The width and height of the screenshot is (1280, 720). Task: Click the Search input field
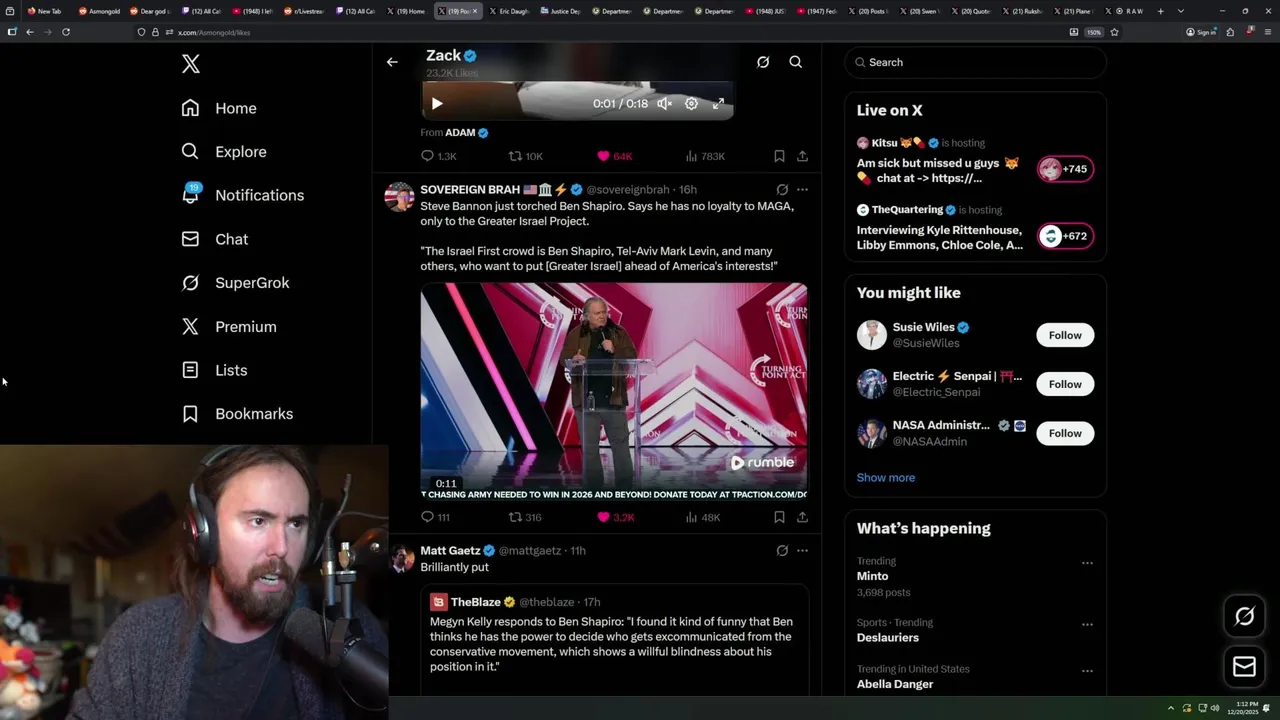(x=975, y=62)
